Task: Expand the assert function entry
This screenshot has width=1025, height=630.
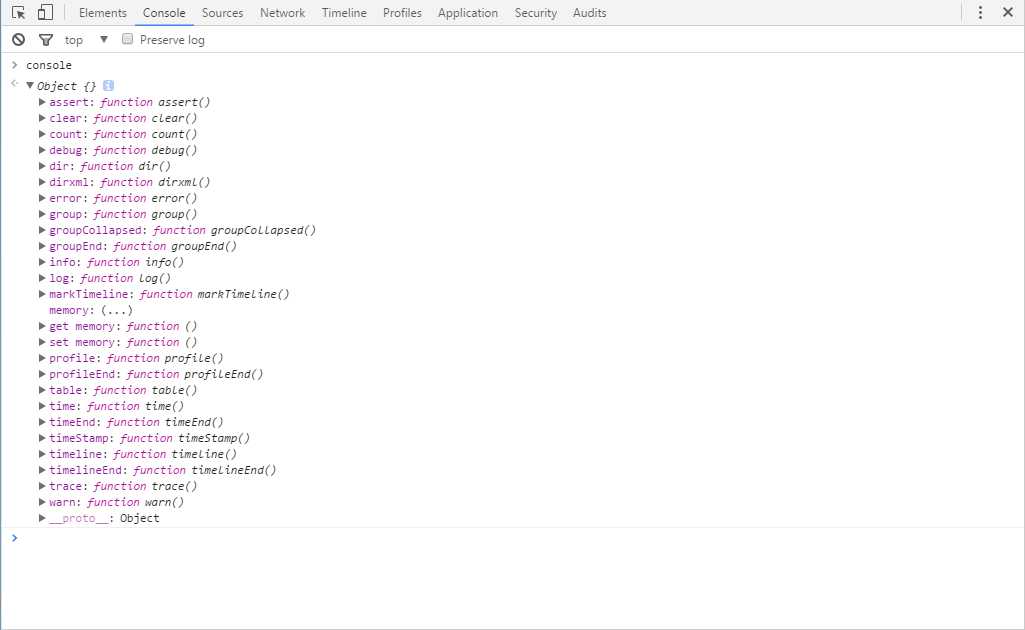Action: coord(42,102)
